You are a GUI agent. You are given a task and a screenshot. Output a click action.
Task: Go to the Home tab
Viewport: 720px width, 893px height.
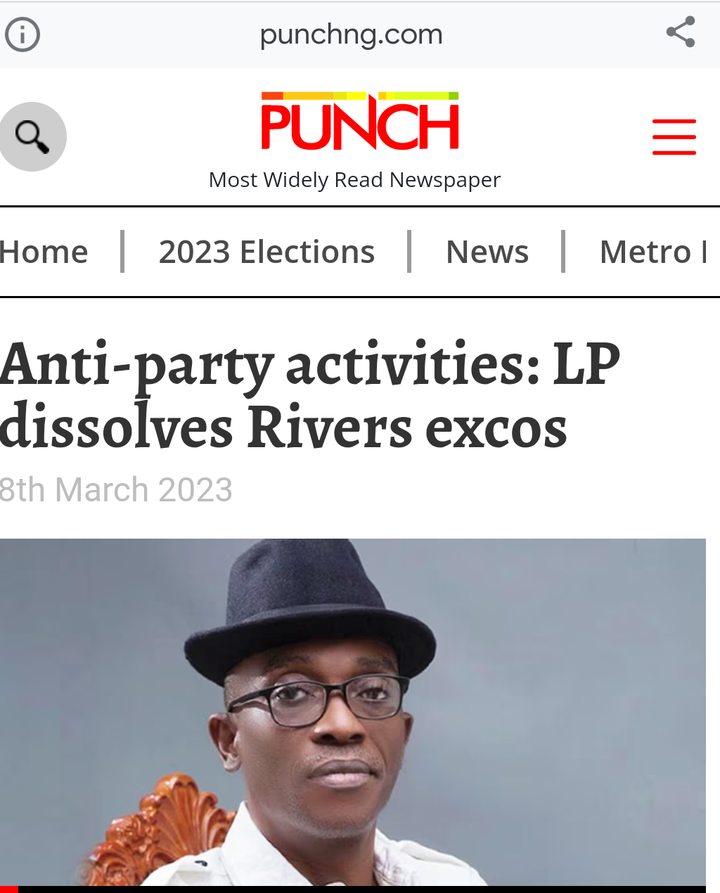pos(44,252)
